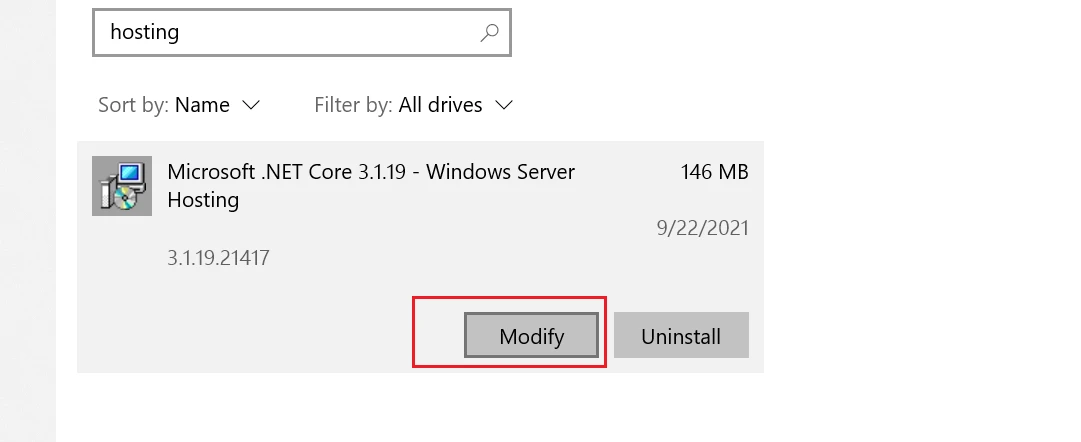The image size is (1081, 442).
Task: Click the magnifier icon in the search box
Action: (x=489, y=32)
